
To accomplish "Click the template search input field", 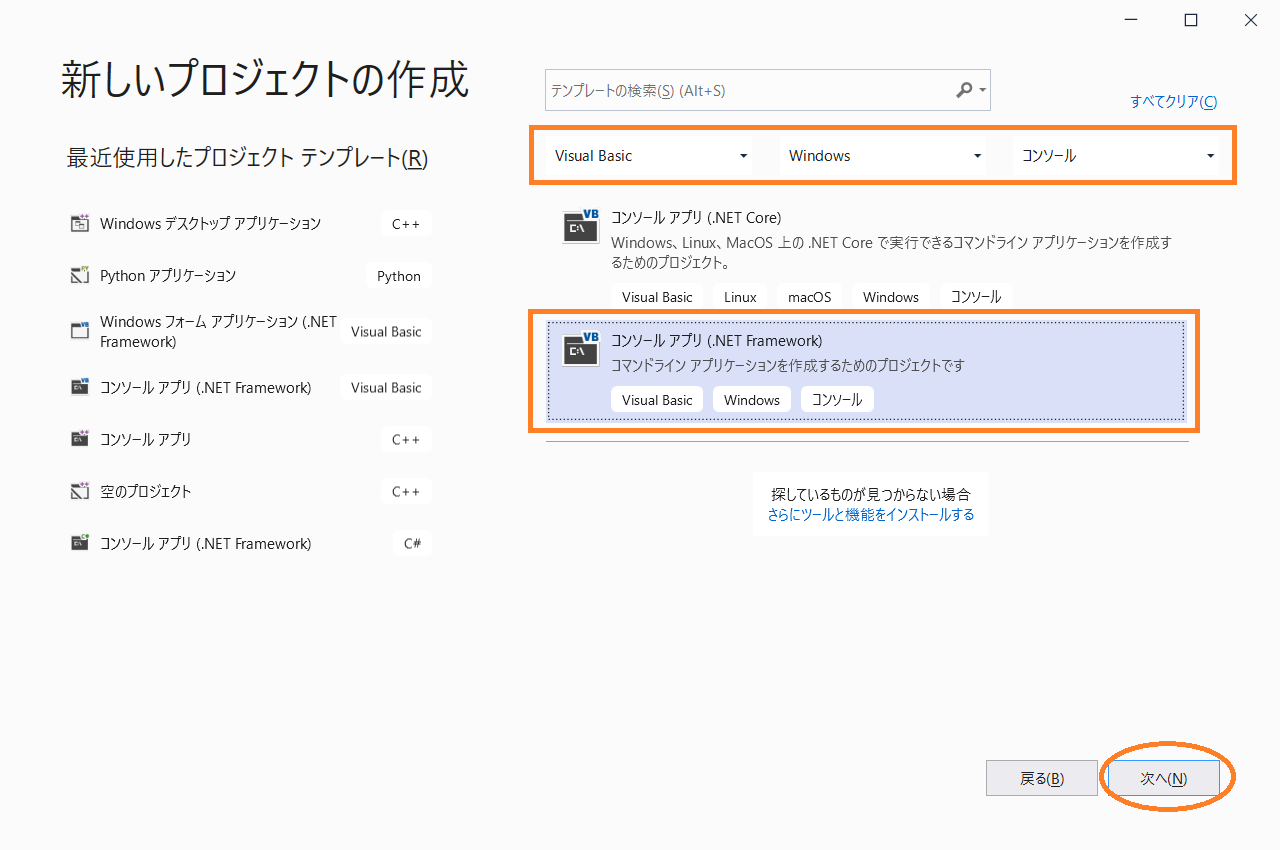I will coord(750,90).
